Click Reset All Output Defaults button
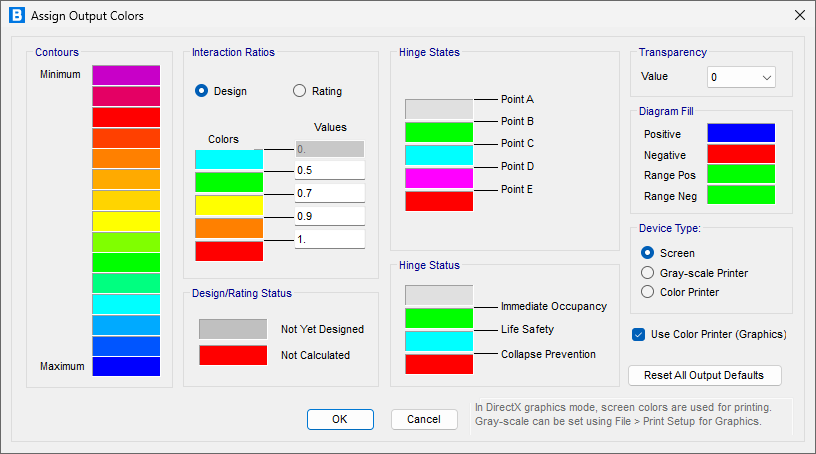The image size is (816, 454). click(705, 375)
